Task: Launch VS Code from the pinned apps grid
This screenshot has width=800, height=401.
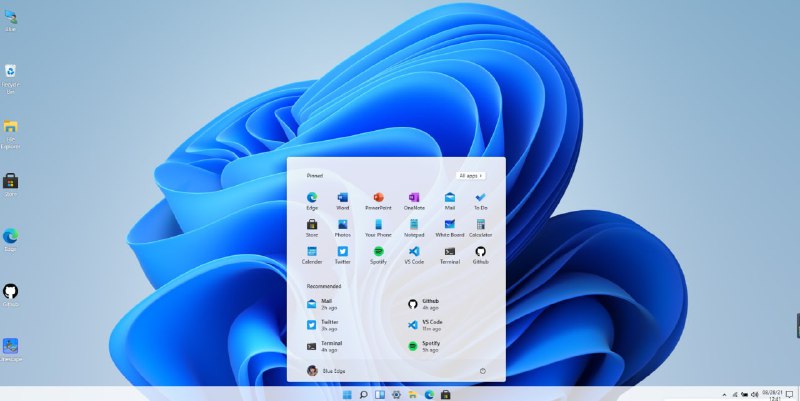Action: coord(414,255)
